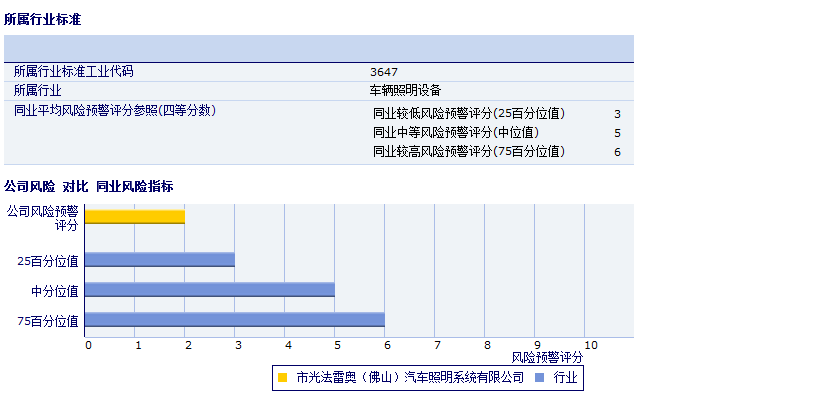The height and width of the screenshot is (401, 837).
Task: Click the 10 tick on the x-axis
Action: 590,345
